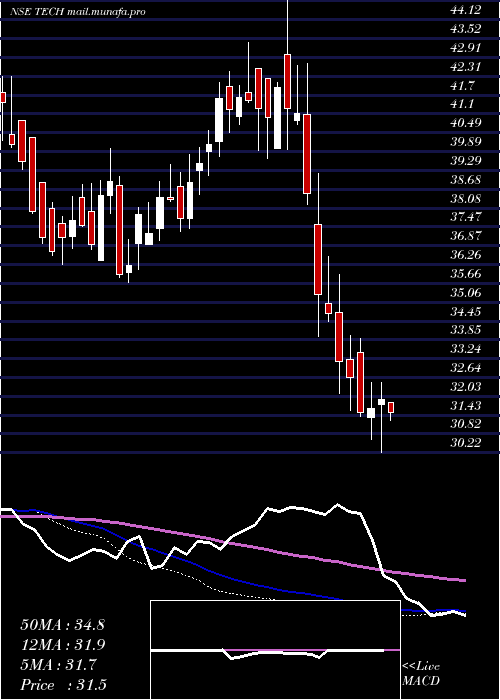The height and width of the screenshot is (700, 500).
Task: Click the tallest red candle near 42.9 peak
Action: coord(288,81)
